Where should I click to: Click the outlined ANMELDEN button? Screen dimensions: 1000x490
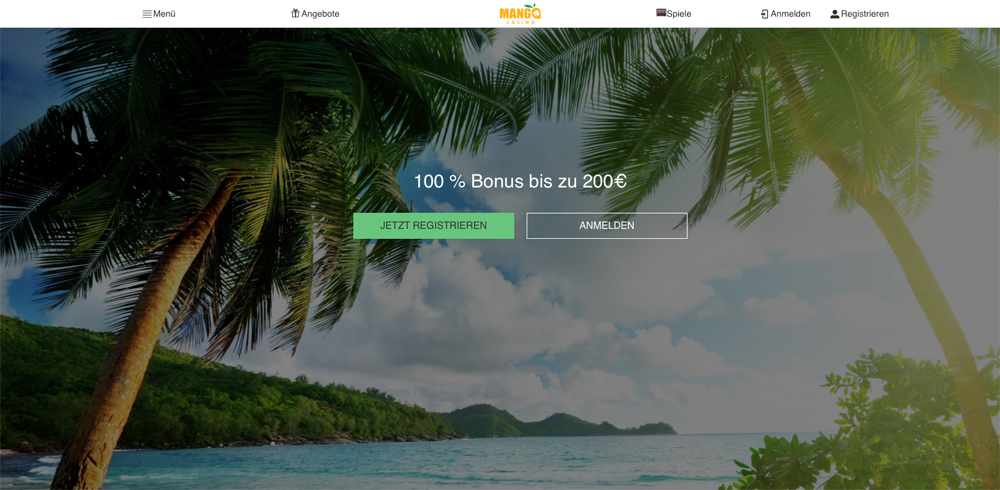tap(607, 226)
